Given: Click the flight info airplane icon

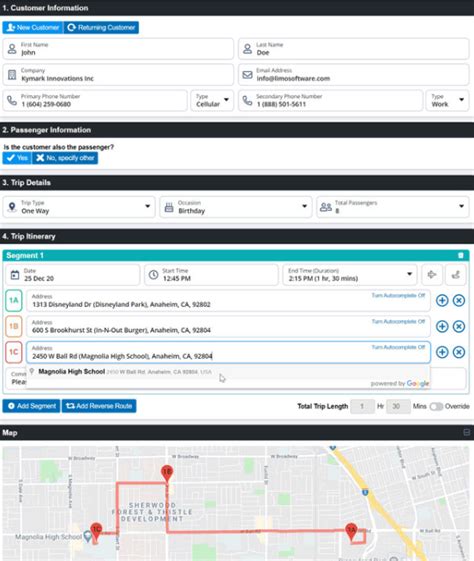Looking at the screenshot, I should 432,275.
